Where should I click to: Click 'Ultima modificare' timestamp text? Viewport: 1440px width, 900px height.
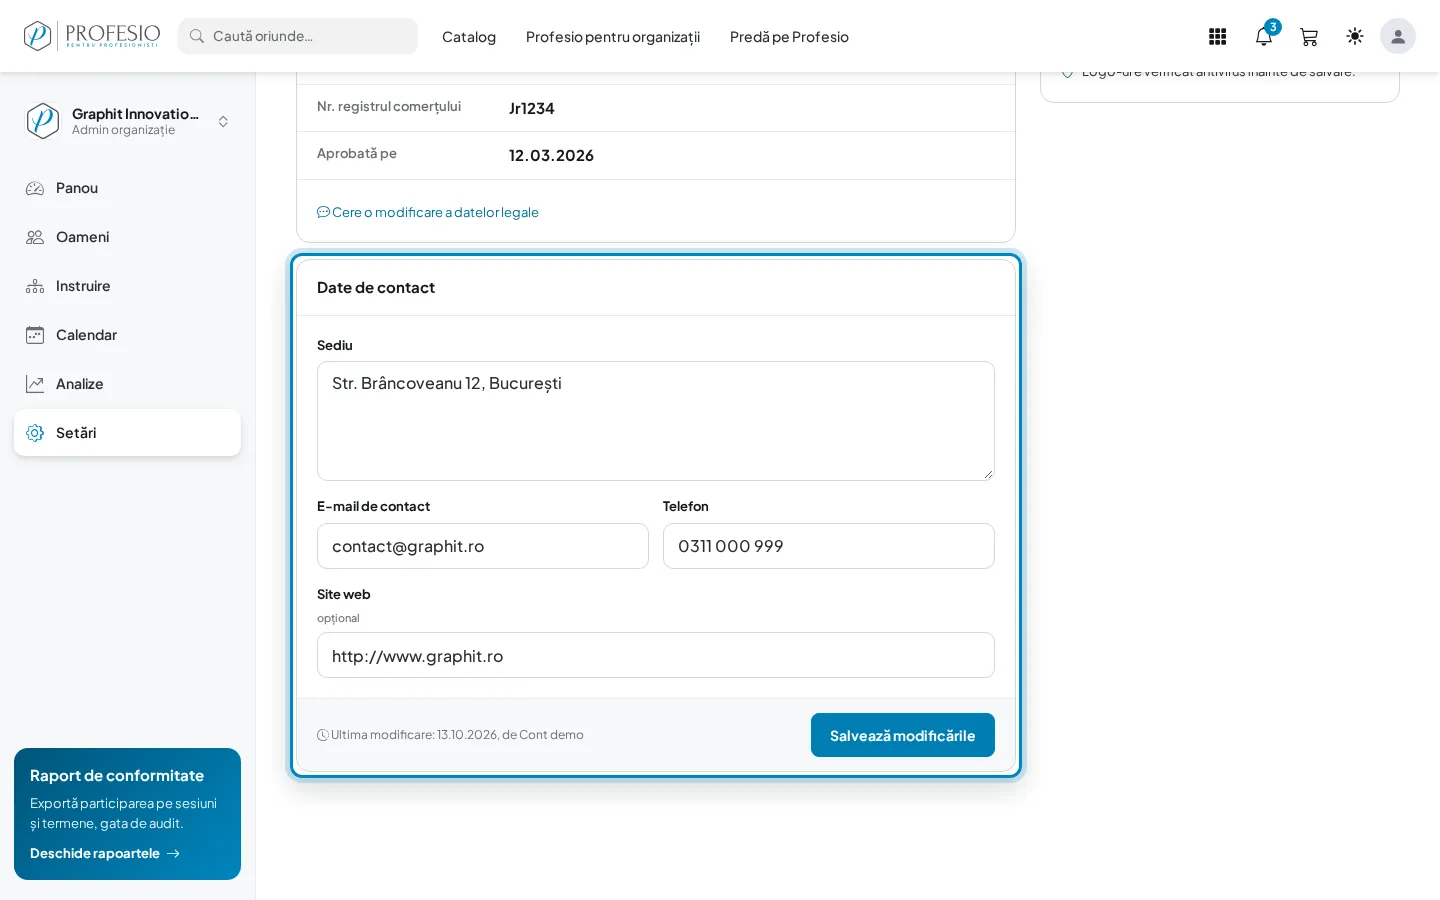[450, 735]
